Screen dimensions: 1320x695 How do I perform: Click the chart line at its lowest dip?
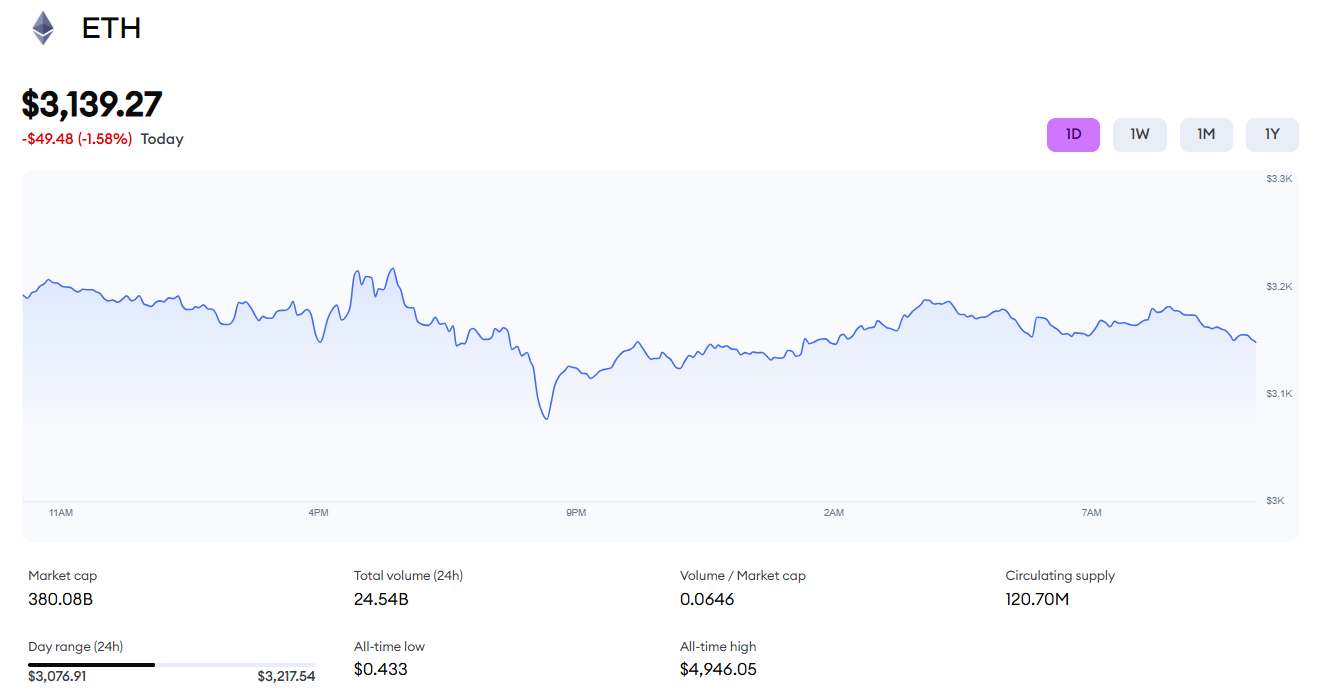tap(546, 418)
